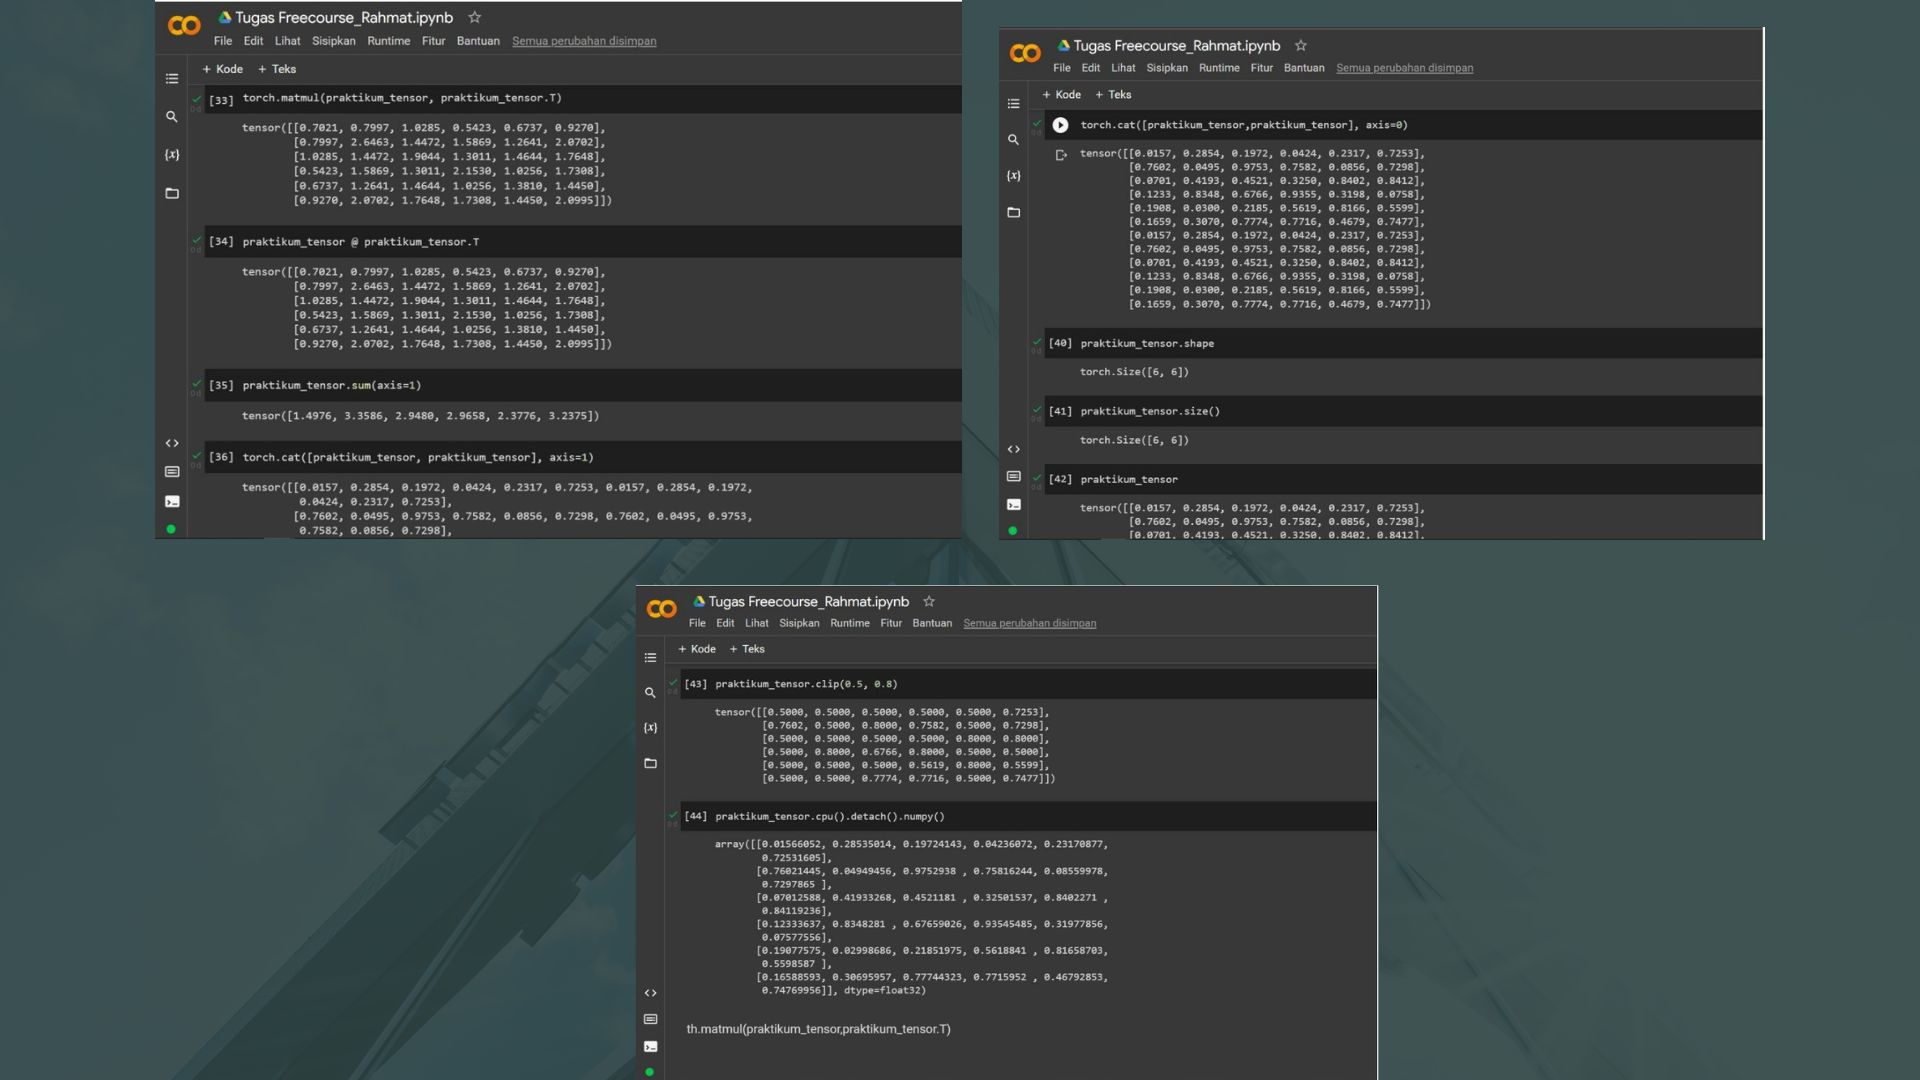1920x1080 pixels.
Task: Open Files folder icon in bottom notebook
Action: 650,763
